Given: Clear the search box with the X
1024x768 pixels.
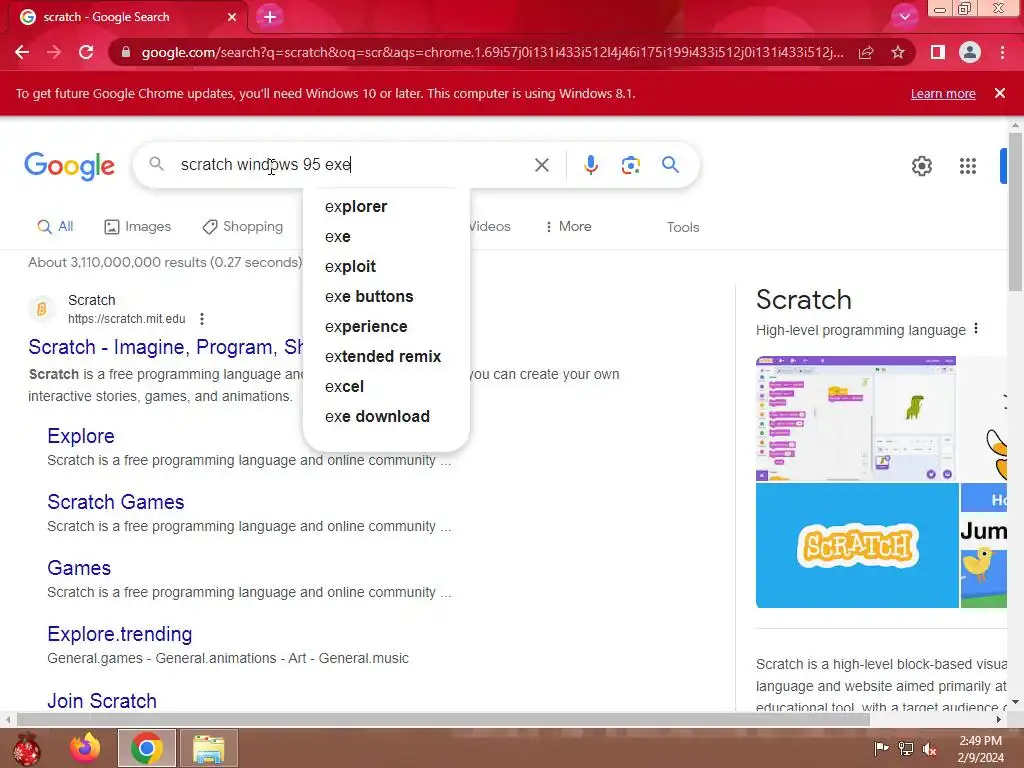Looking at the screenshot, I should [x=541, y=165].
